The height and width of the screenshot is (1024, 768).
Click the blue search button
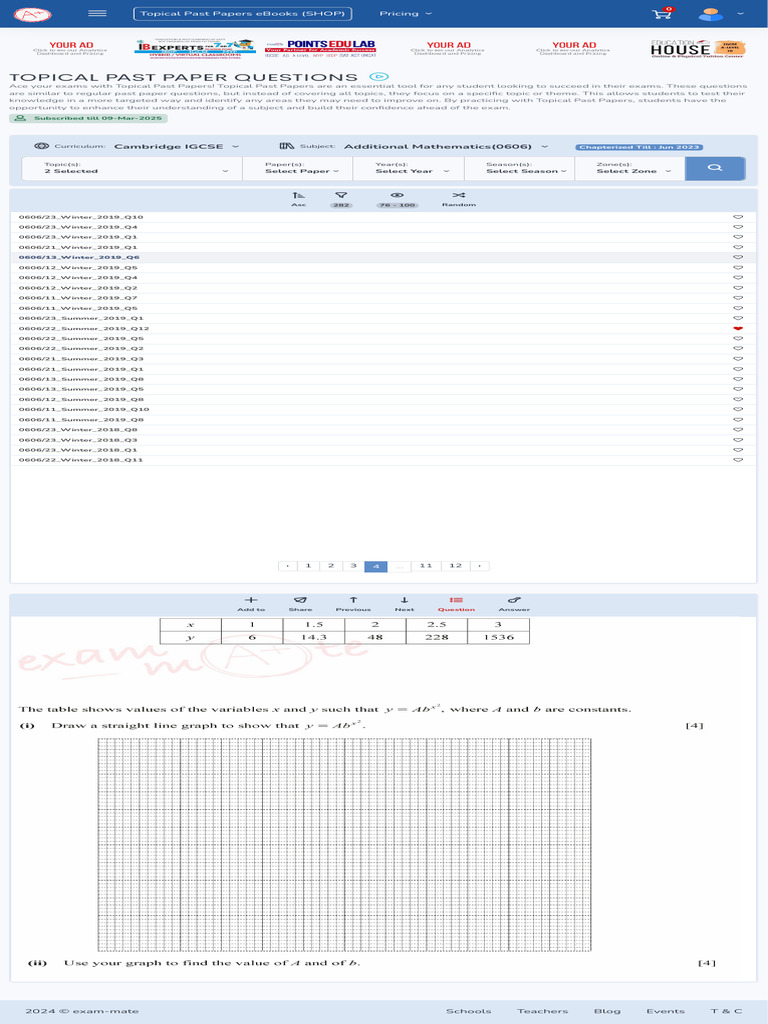click(714, 168)
